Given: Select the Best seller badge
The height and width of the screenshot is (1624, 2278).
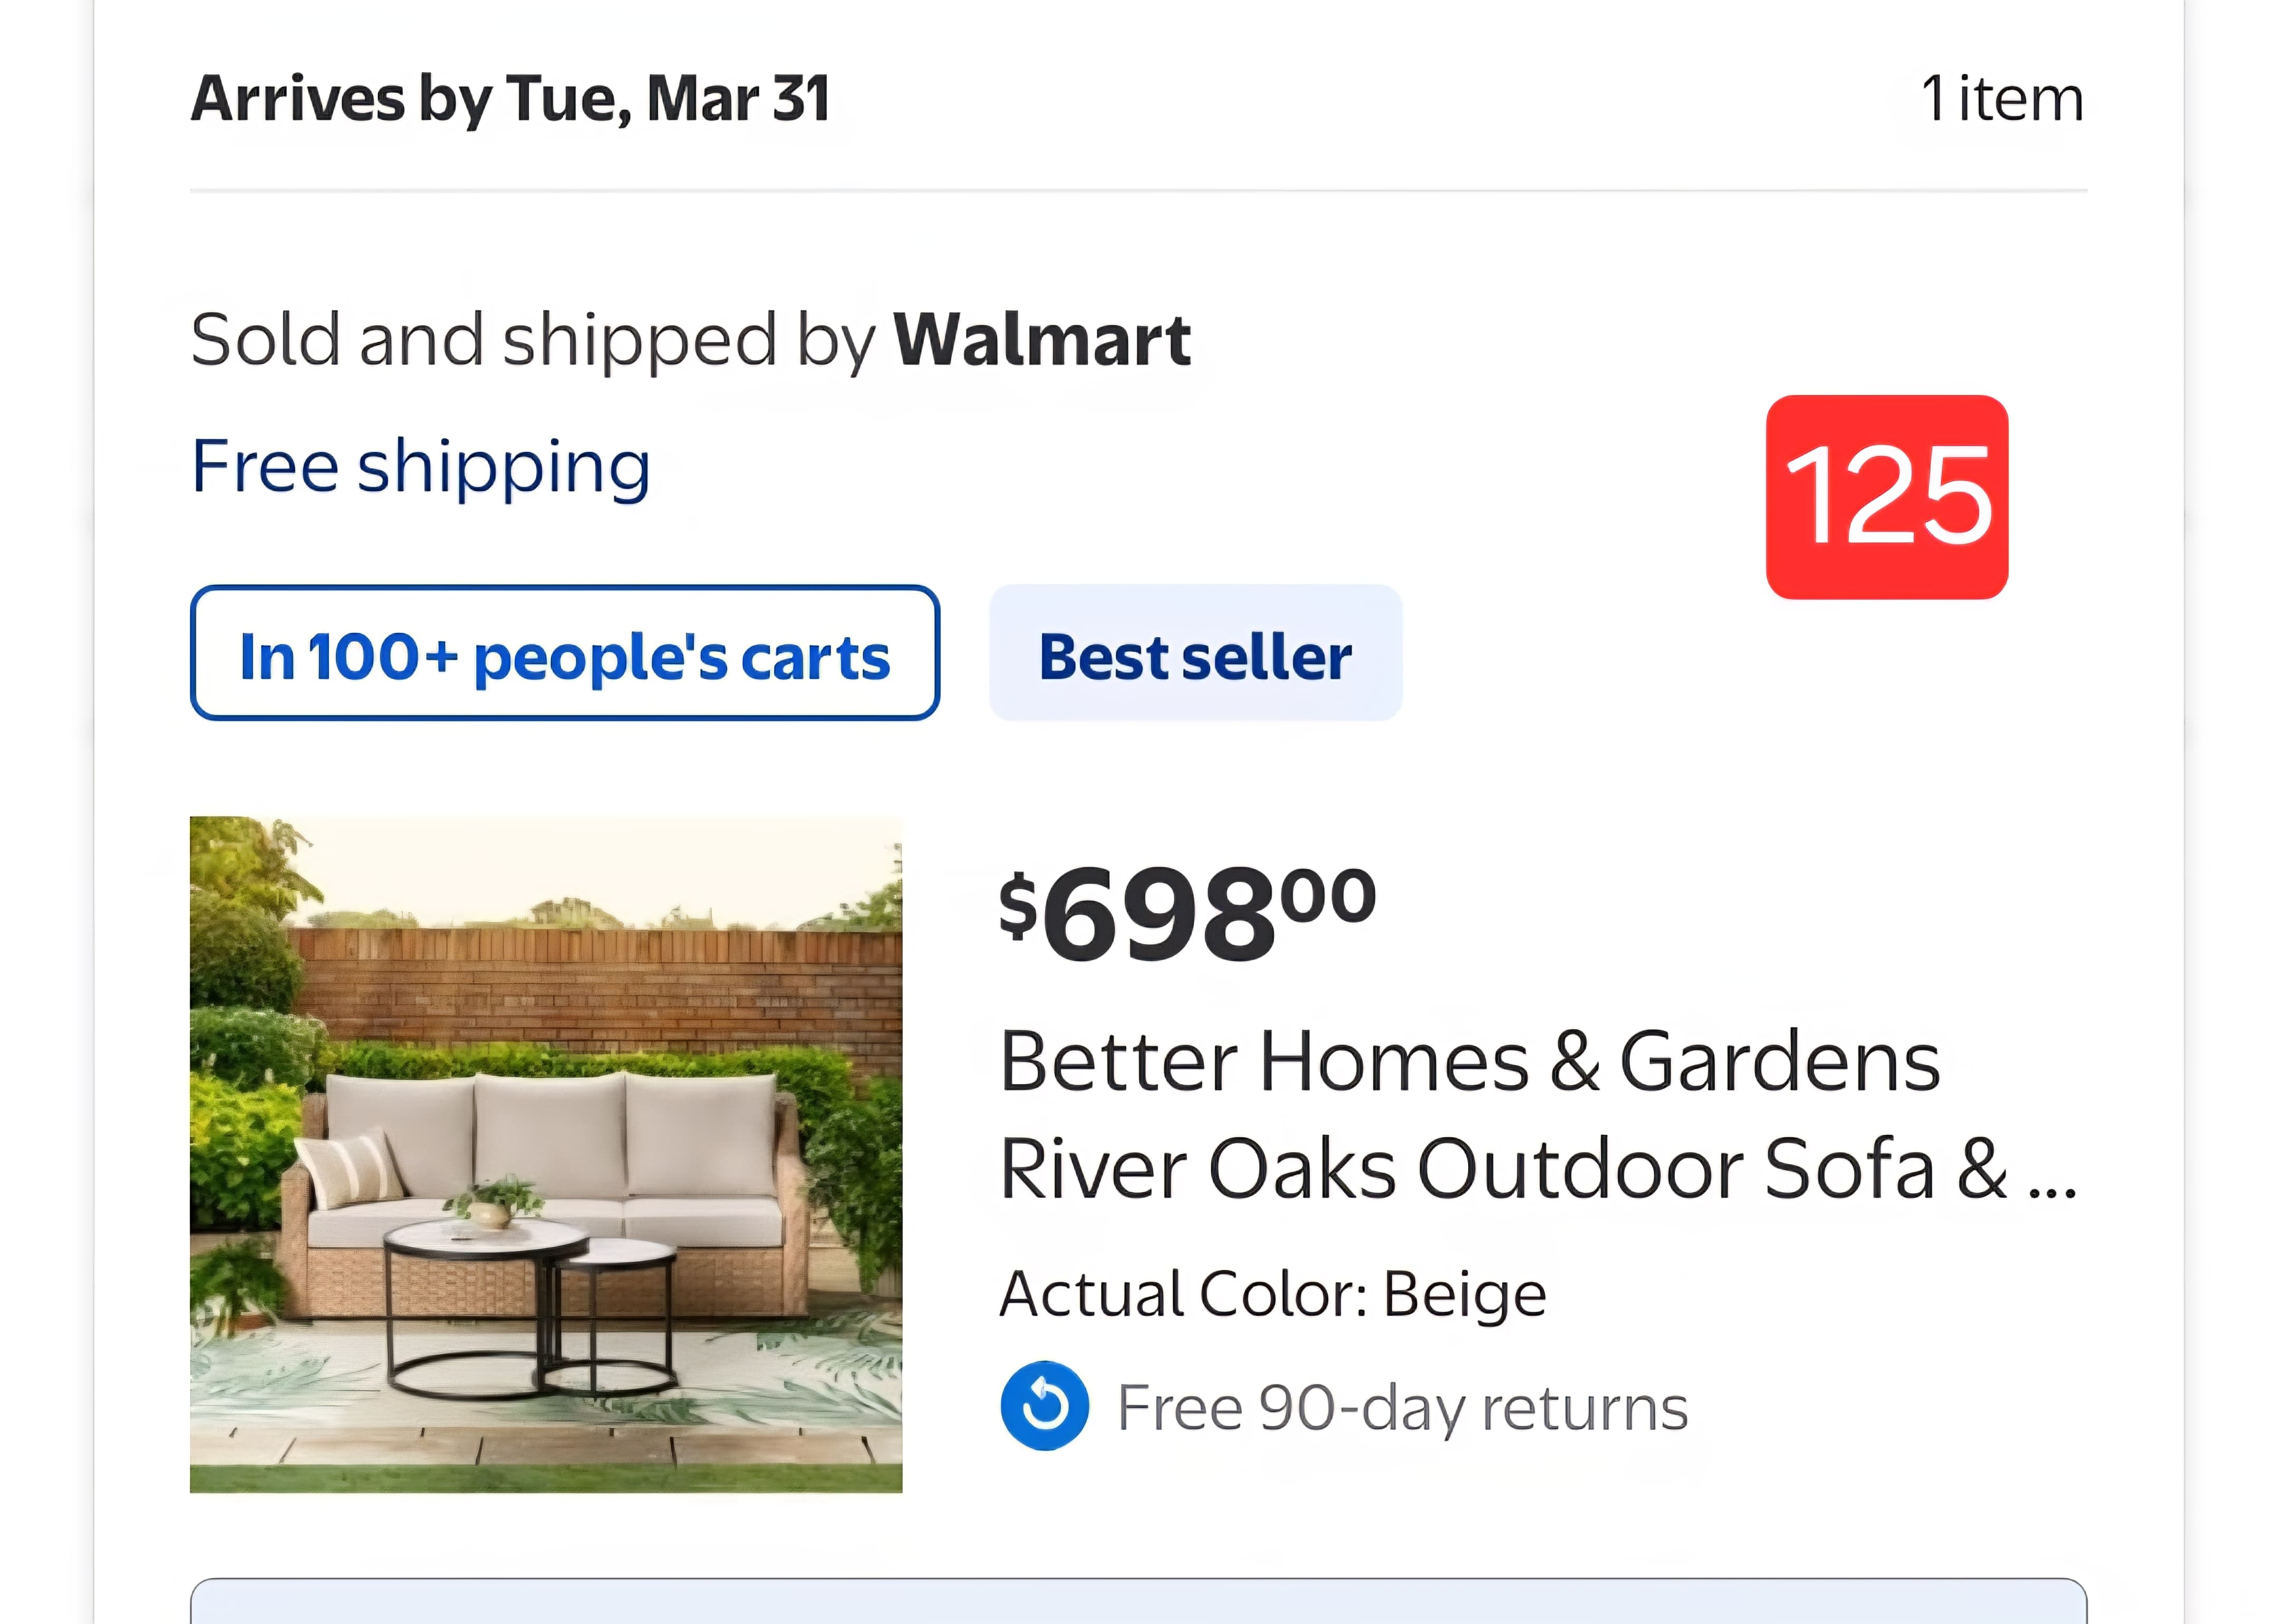Looking at the screenshot, I should click(1195, 653).
